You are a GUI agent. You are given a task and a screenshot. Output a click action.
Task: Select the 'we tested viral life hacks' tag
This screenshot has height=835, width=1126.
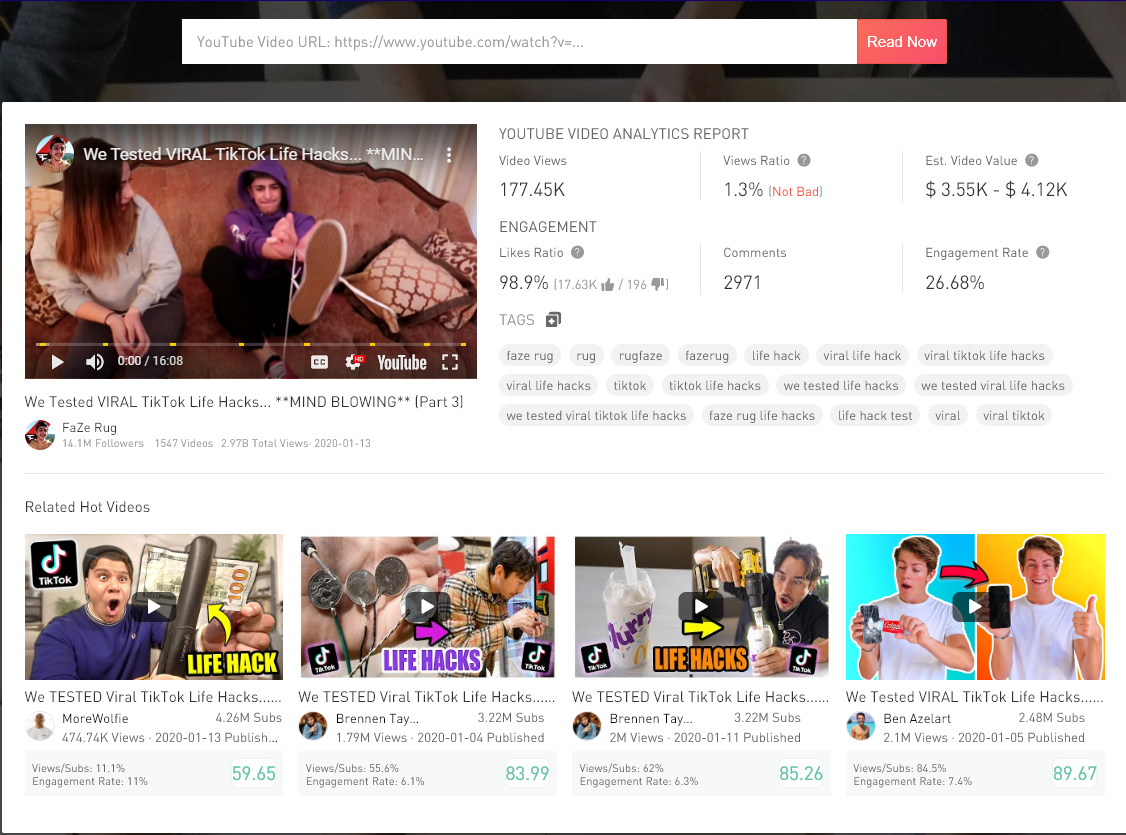point(993,386)
